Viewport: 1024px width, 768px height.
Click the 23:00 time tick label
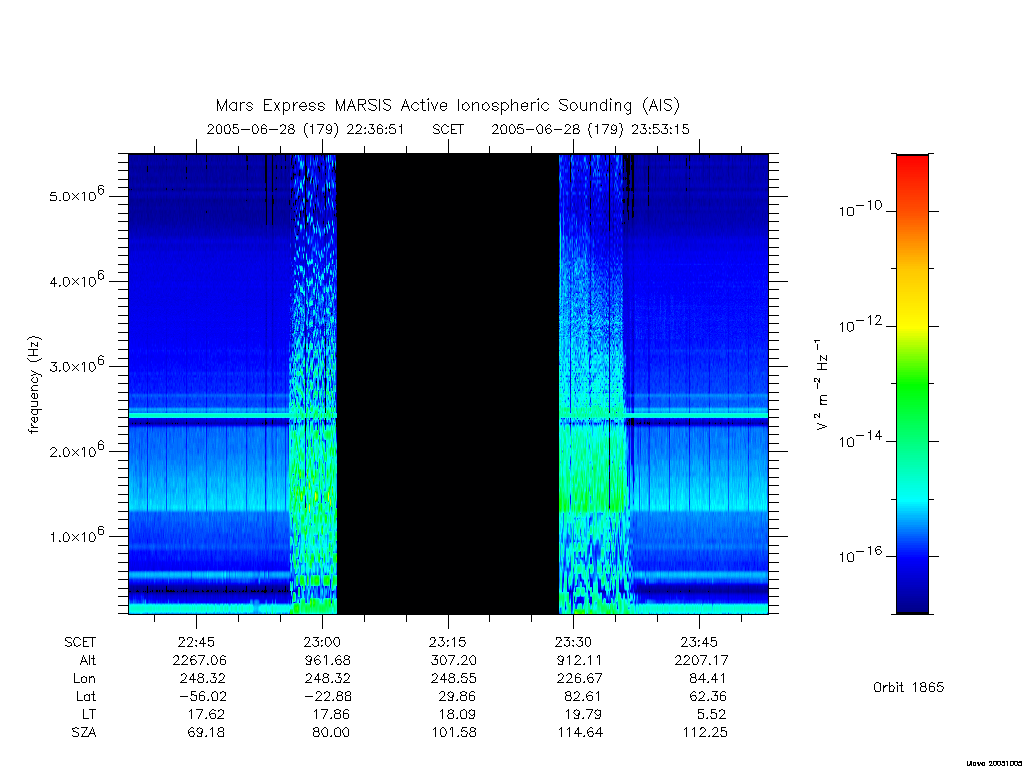point(322,642)
